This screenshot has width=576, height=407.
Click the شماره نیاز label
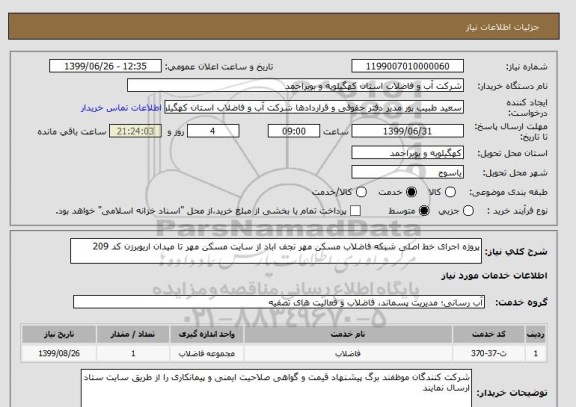click(x=526, y=67)
